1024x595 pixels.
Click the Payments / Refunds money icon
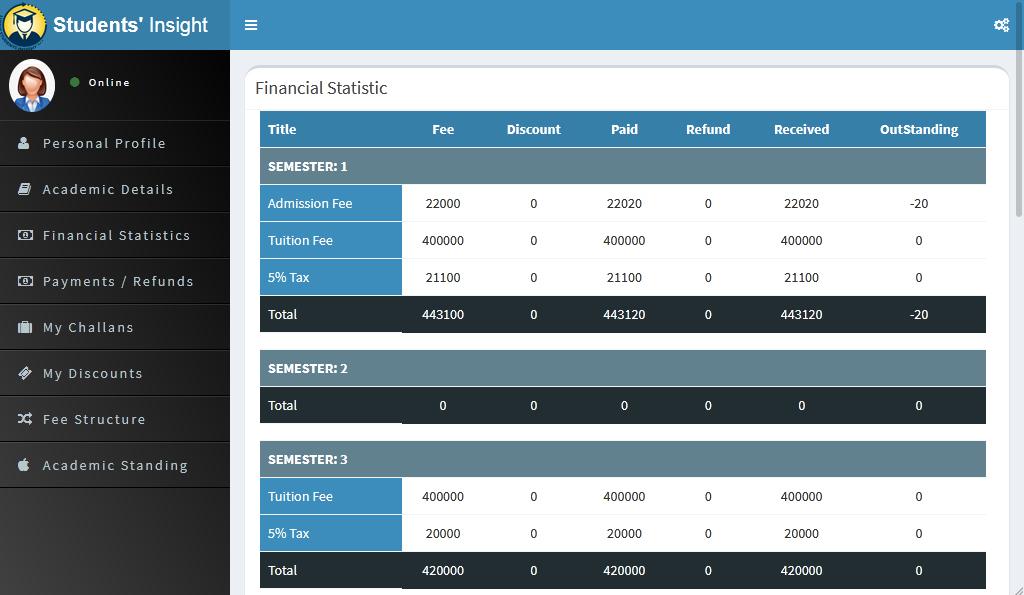(25, 281)
